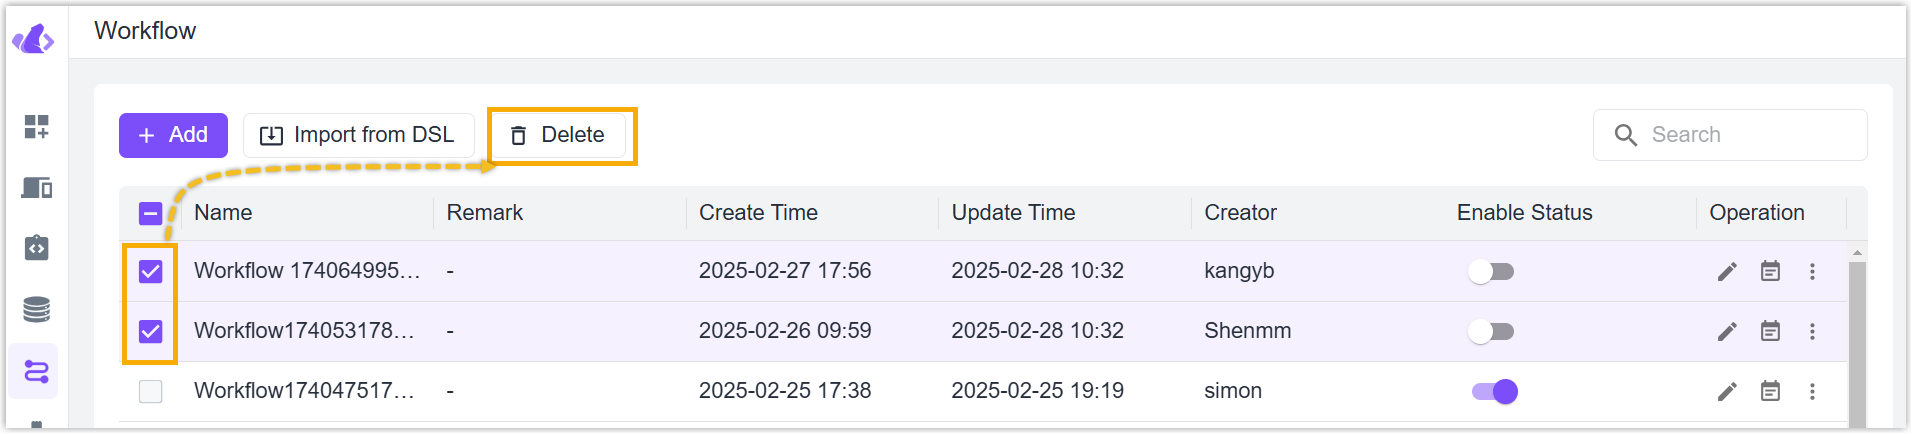Edit the simon workflow with pencil icon
Screen dimensions: 1912x434
[1727, 391]
